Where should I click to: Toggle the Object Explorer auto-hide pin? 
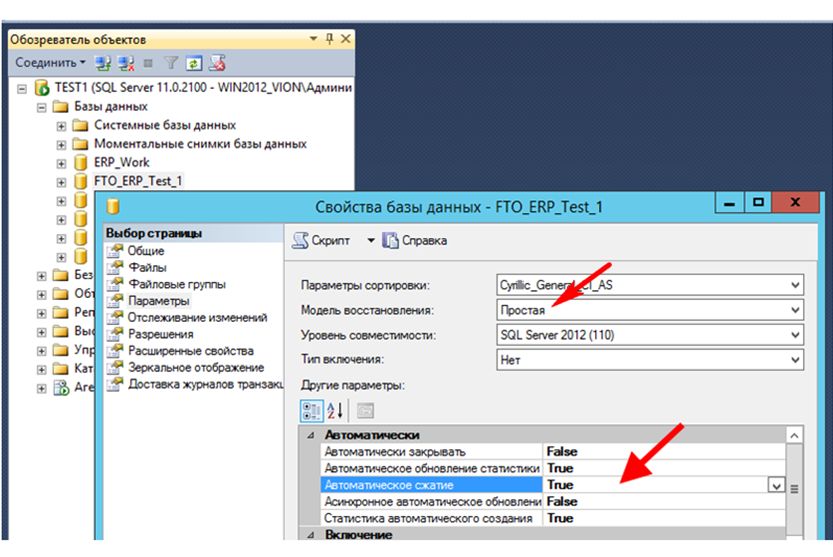(329, 38)
